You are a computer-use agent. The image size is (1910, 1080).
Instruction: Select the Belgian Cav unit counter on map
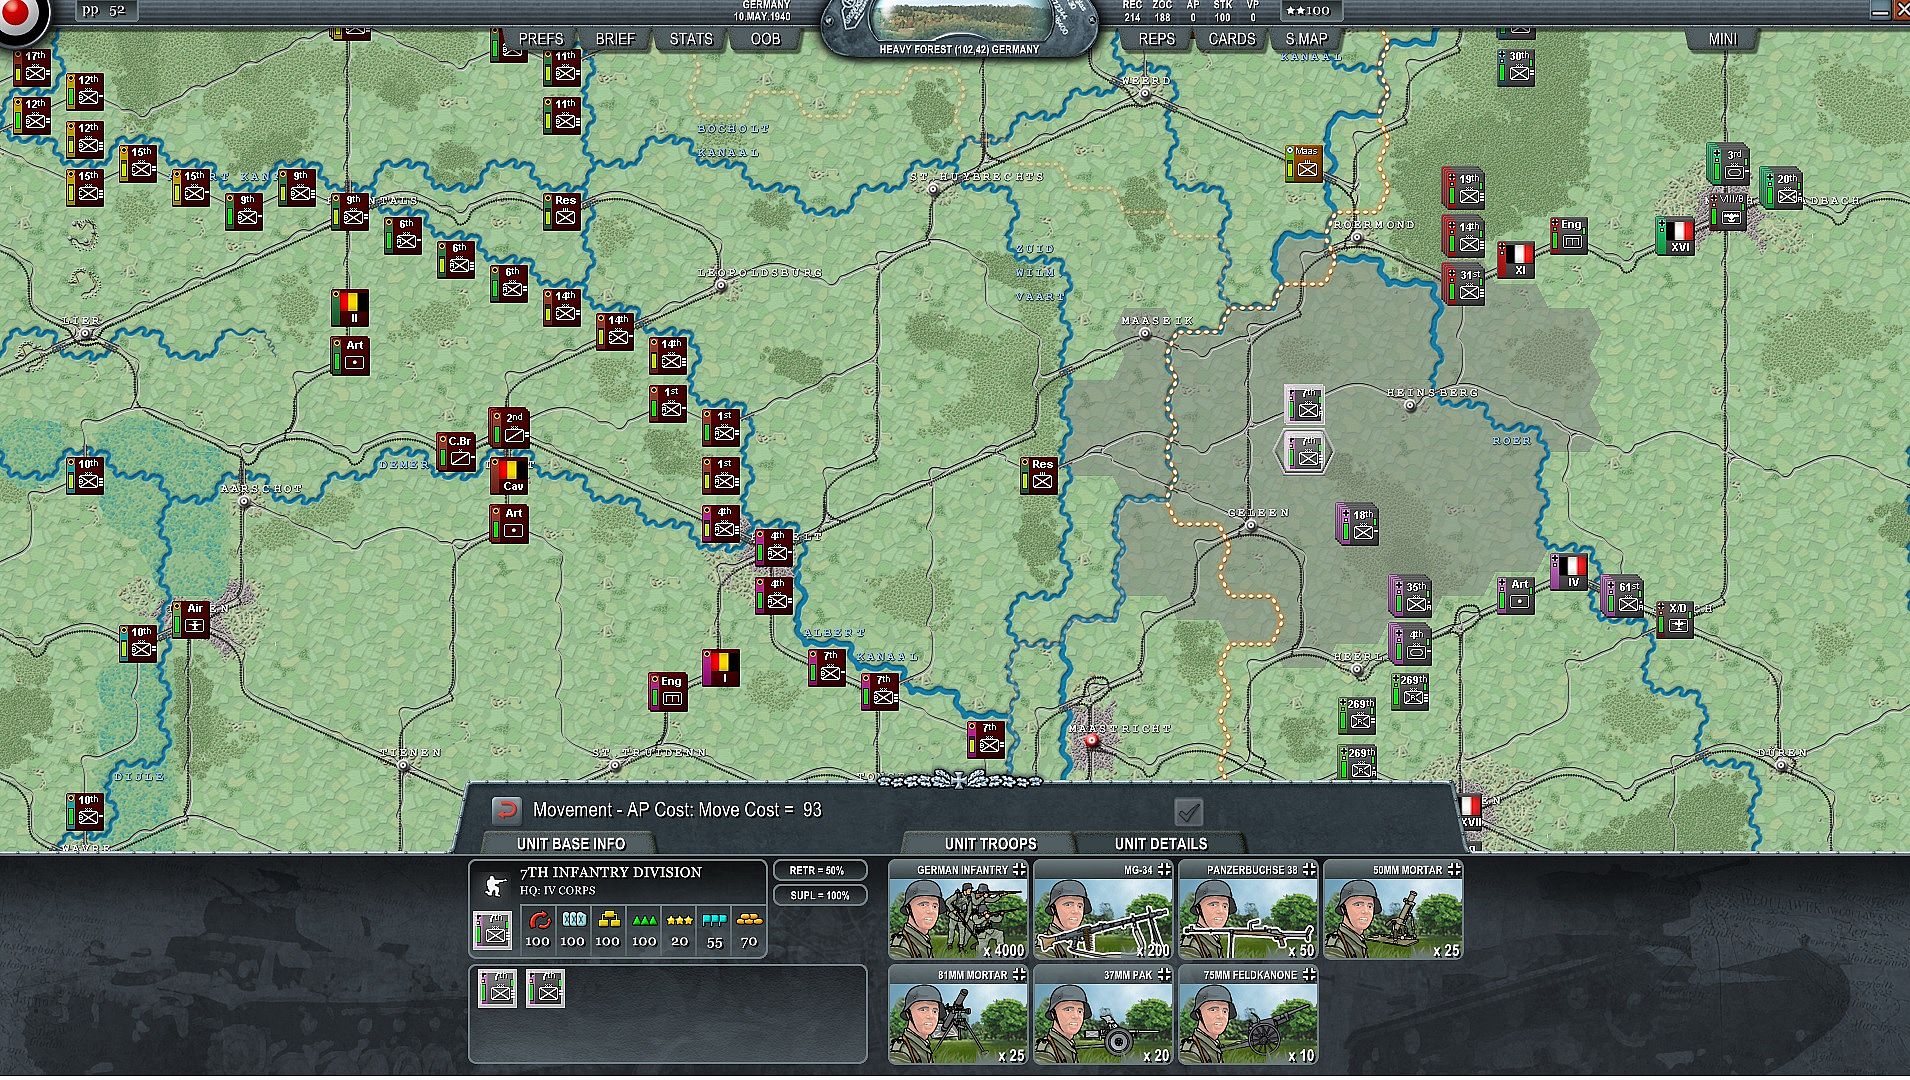click(x=510, y=475)
